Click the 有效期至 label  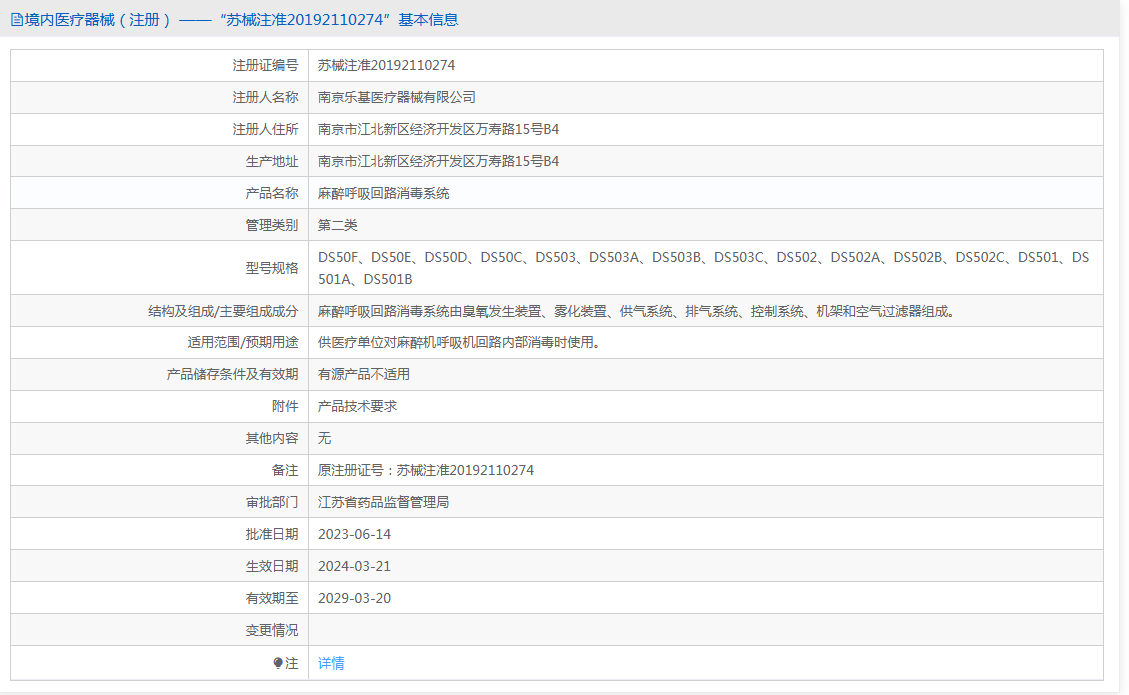271,598
